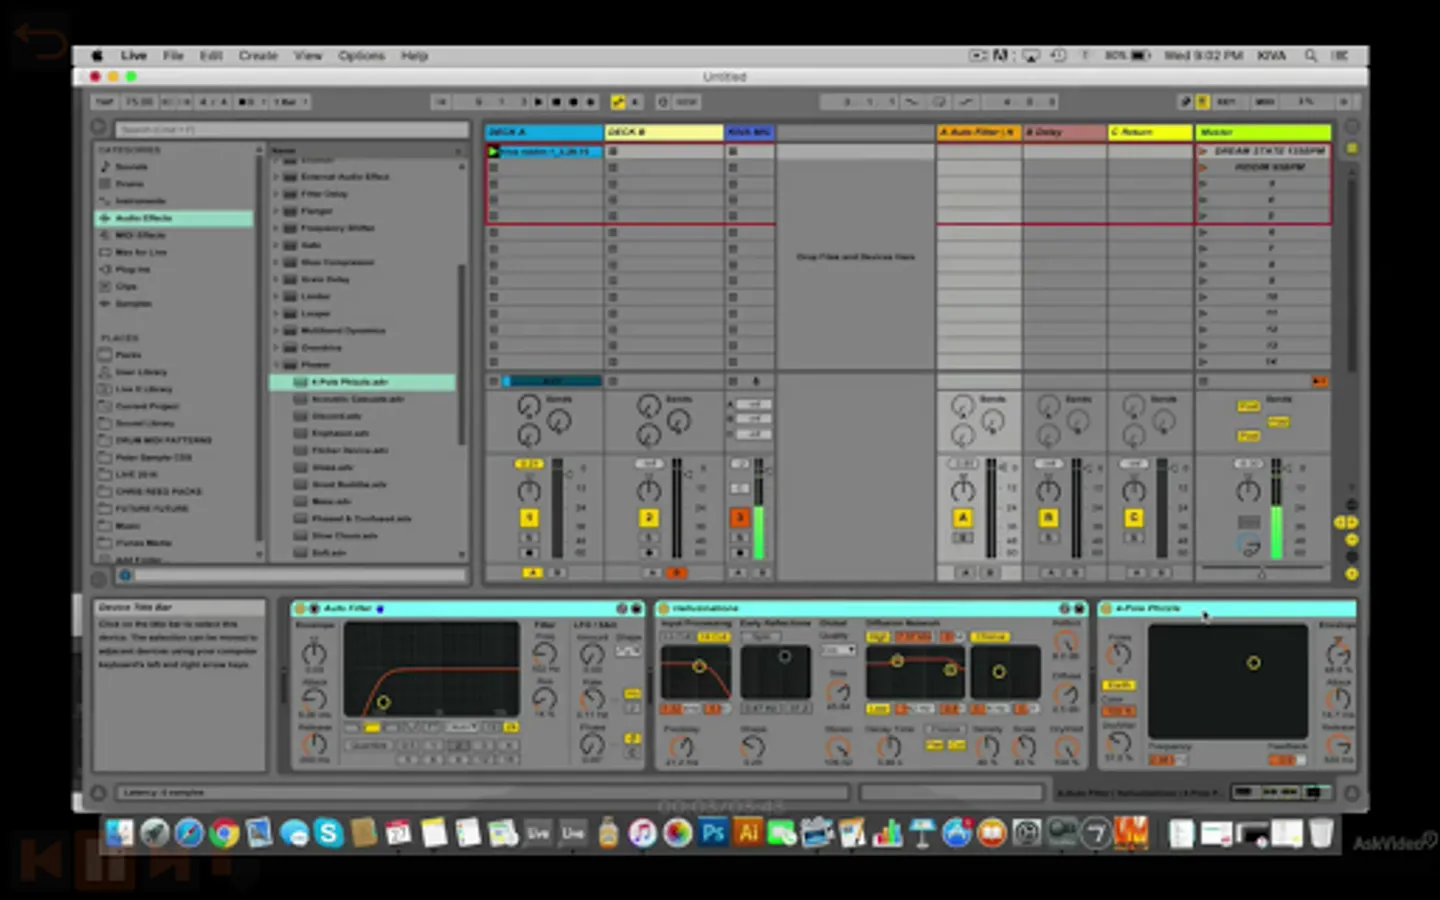Click the transport Stop button
This screenshot has width=1440, height=900.
click(556, 102)
